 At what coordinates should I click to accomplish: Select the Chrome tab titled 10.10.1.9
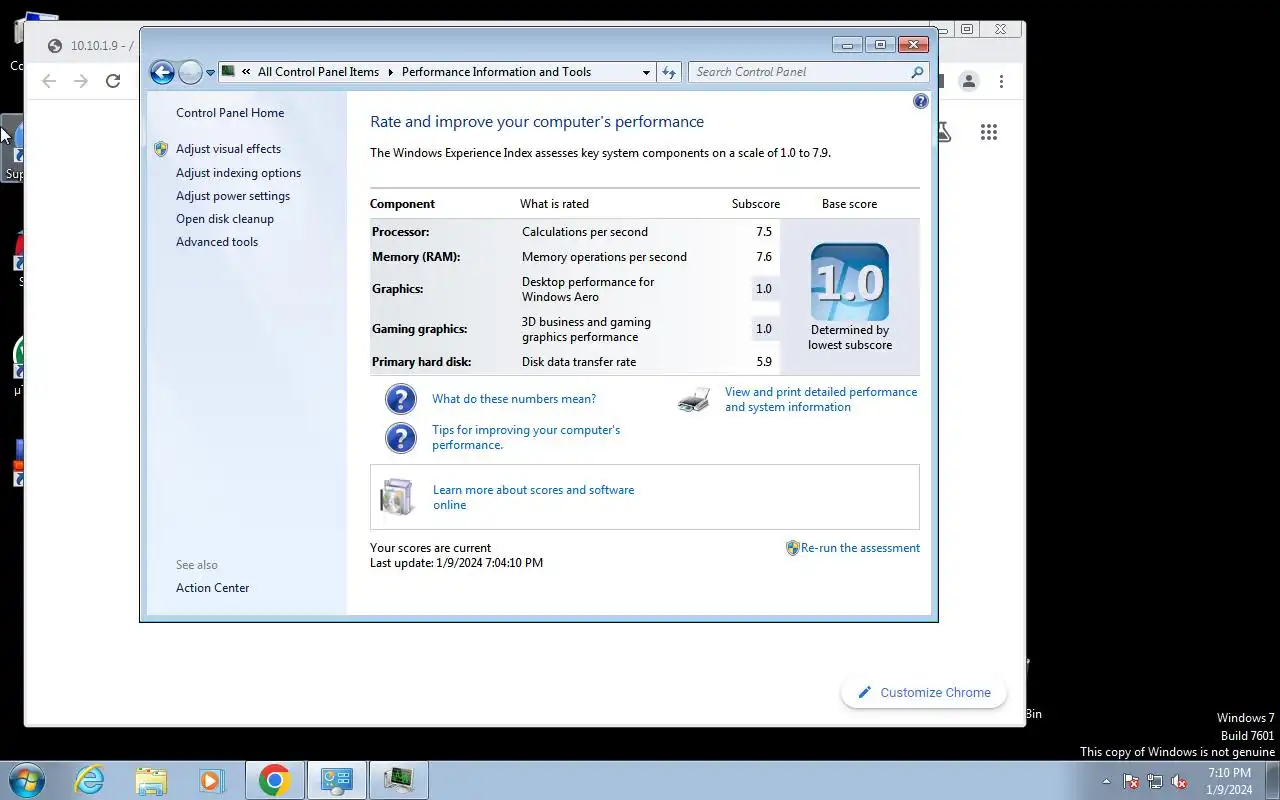tap(90, 46)
